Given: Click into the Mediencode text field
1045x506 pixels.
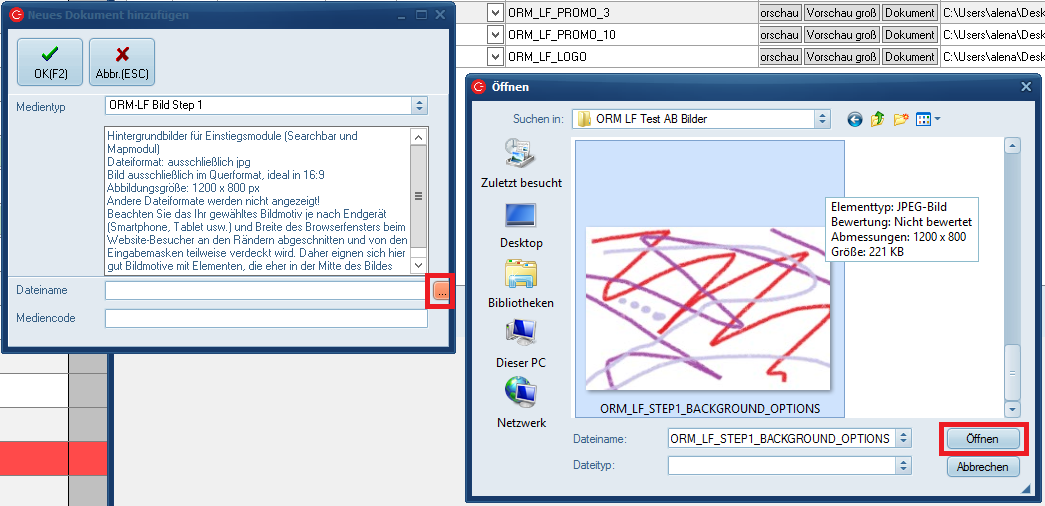Looking at the screenshot, I should 266,318.
